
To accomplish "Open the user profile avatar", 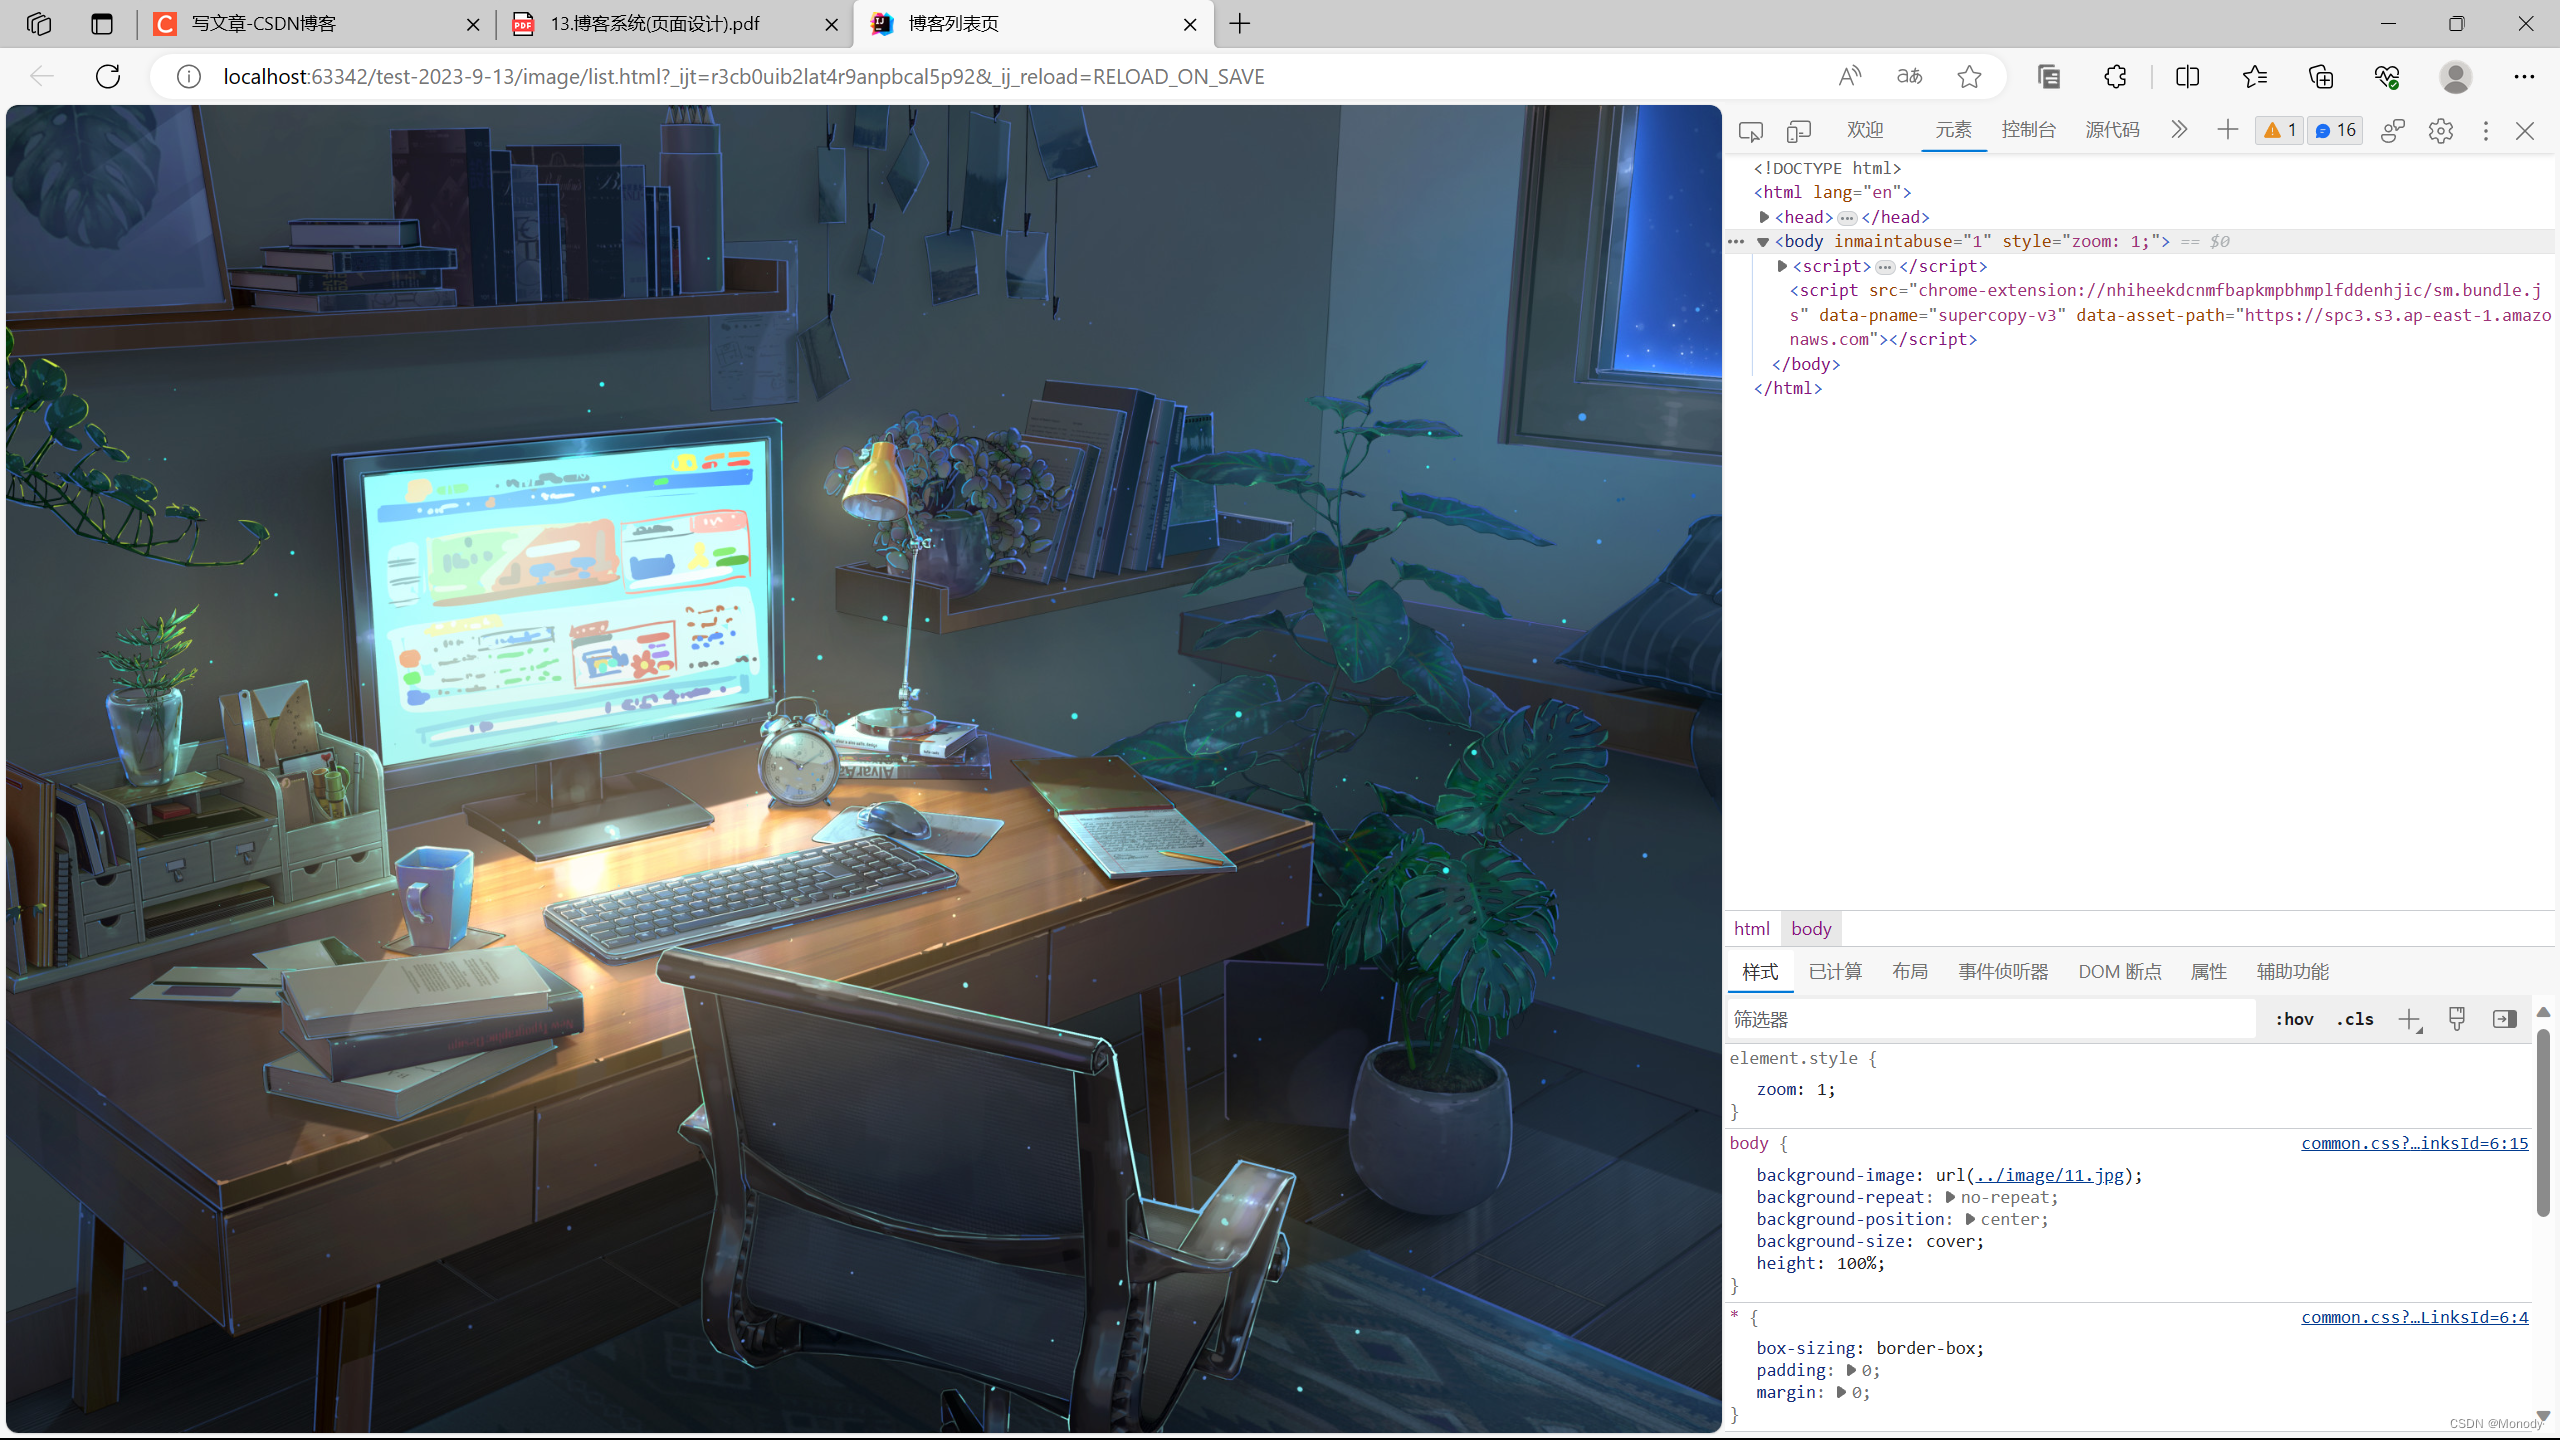I will click(x=2456, y=76).
